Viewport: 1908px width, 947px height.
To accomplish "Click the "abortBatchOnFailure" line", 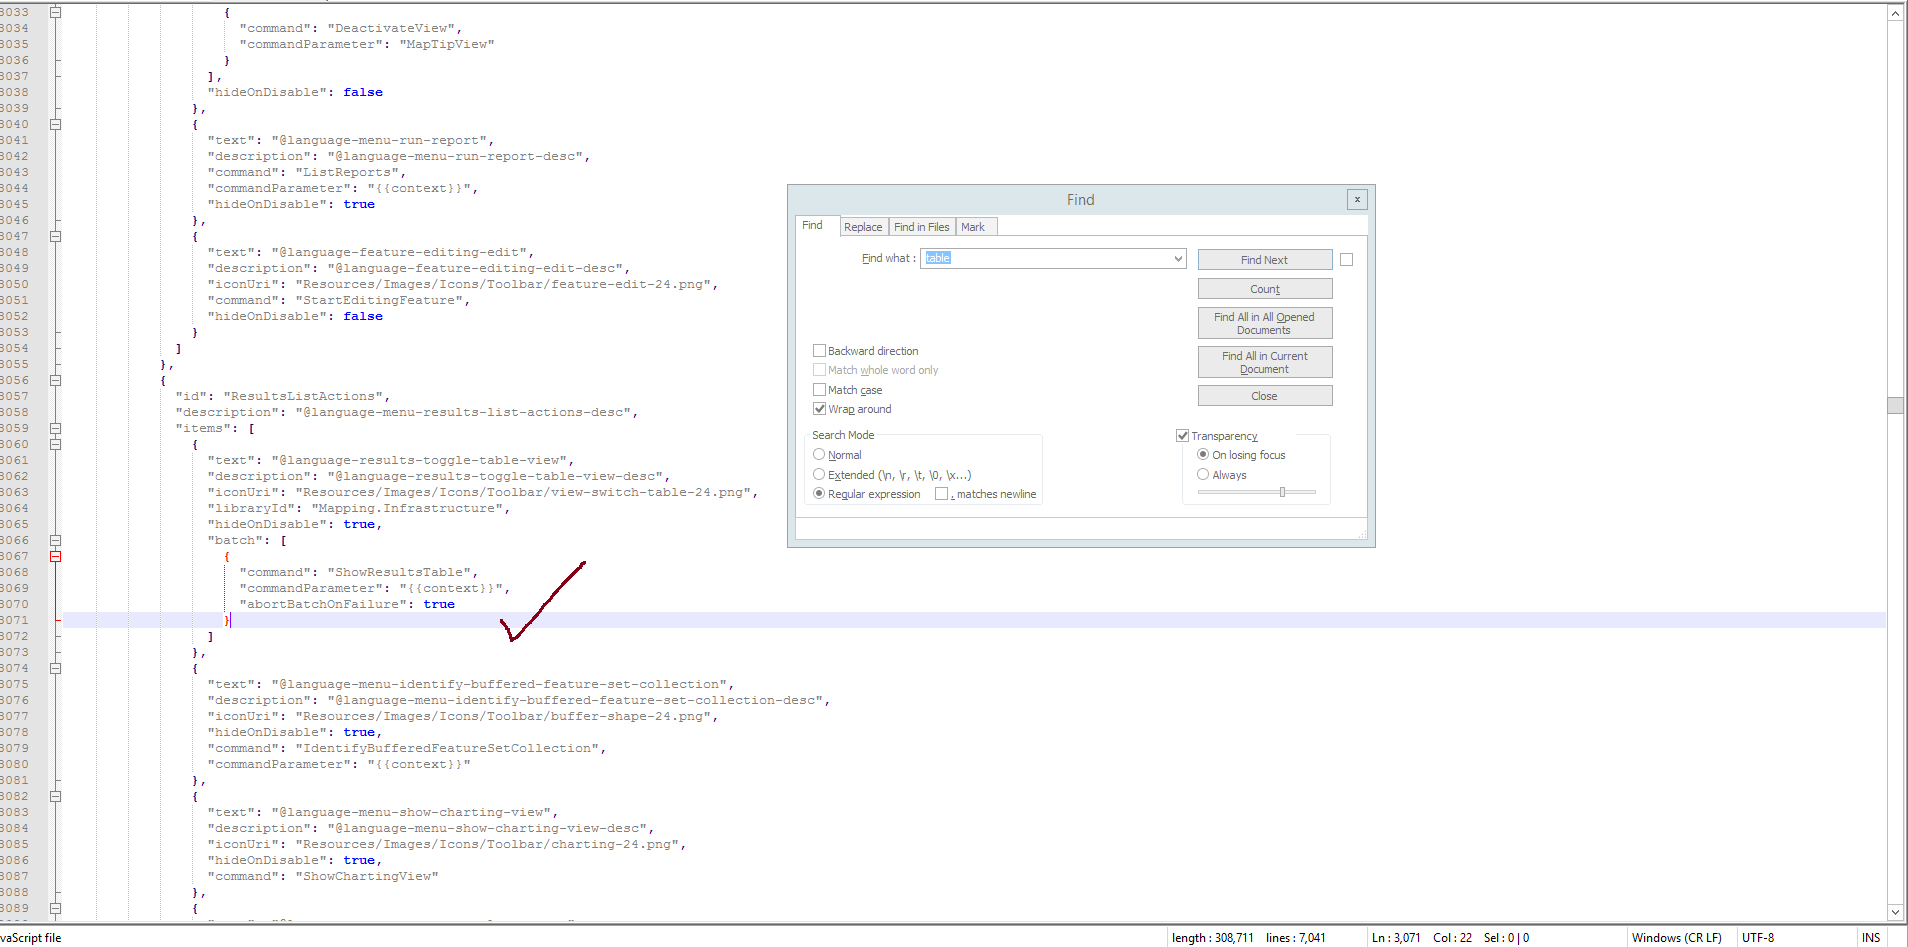I will pos(347,604).
